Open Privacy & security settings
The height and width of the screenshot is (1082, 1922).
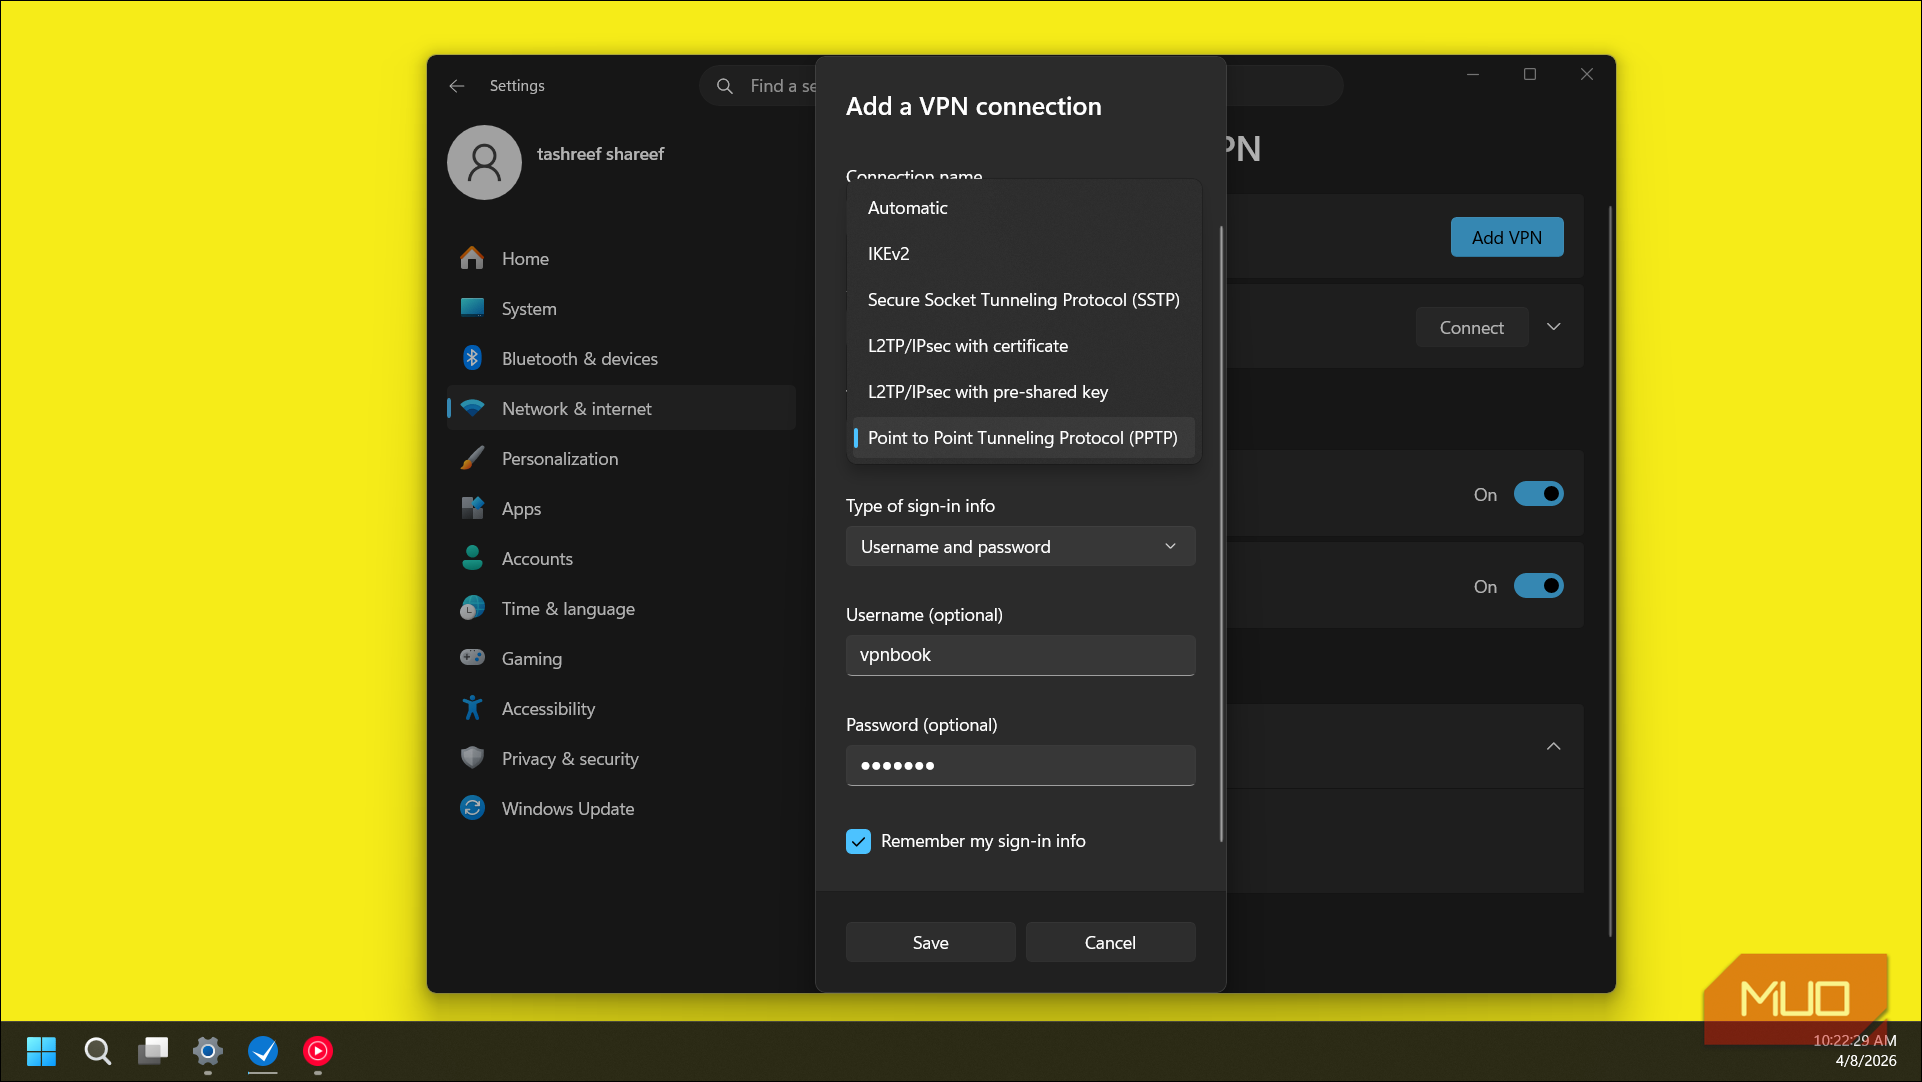click(x=620, y=759)
